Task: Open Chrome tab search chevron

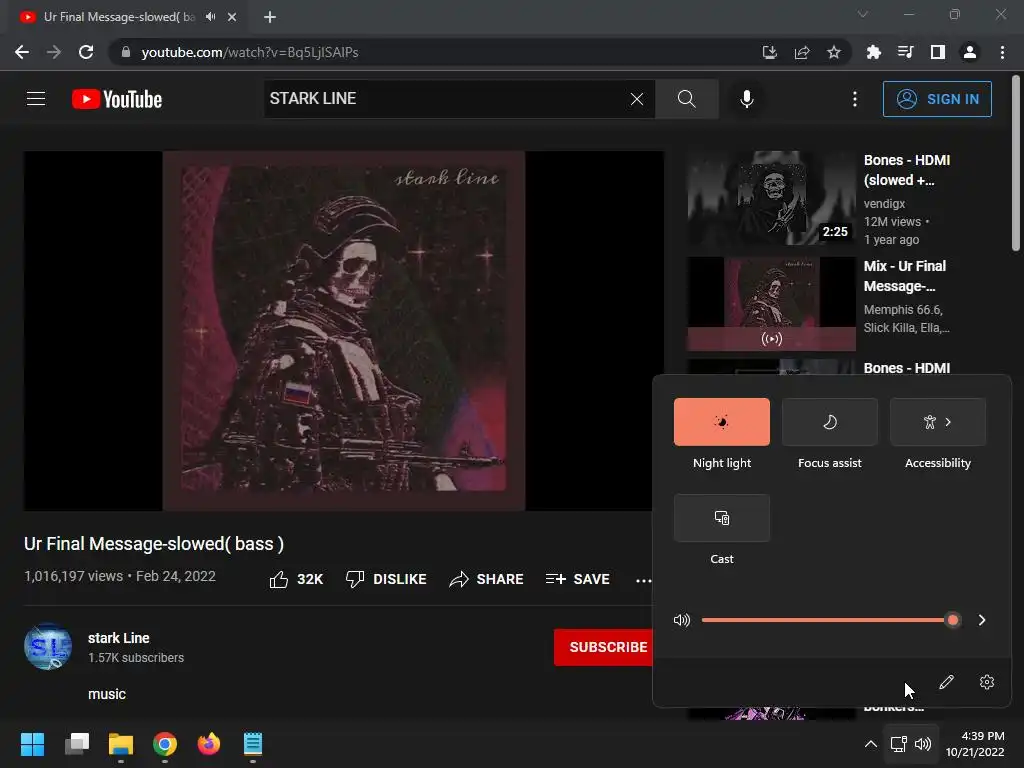Action: point(863,14)
